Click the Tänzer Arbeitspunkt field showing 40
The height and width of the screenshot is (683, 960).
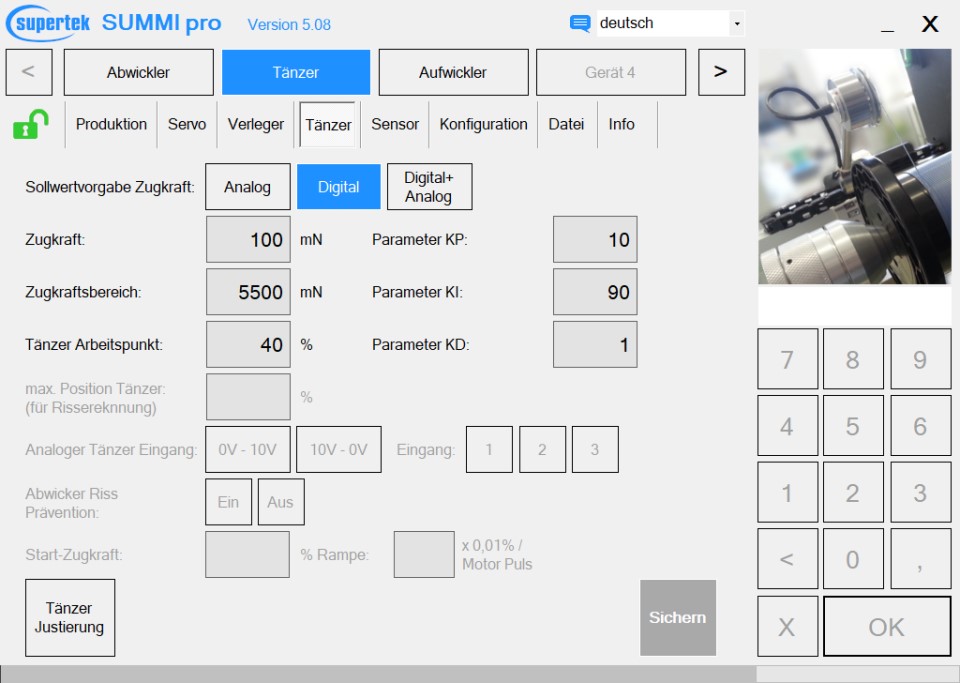coord(248,345)
